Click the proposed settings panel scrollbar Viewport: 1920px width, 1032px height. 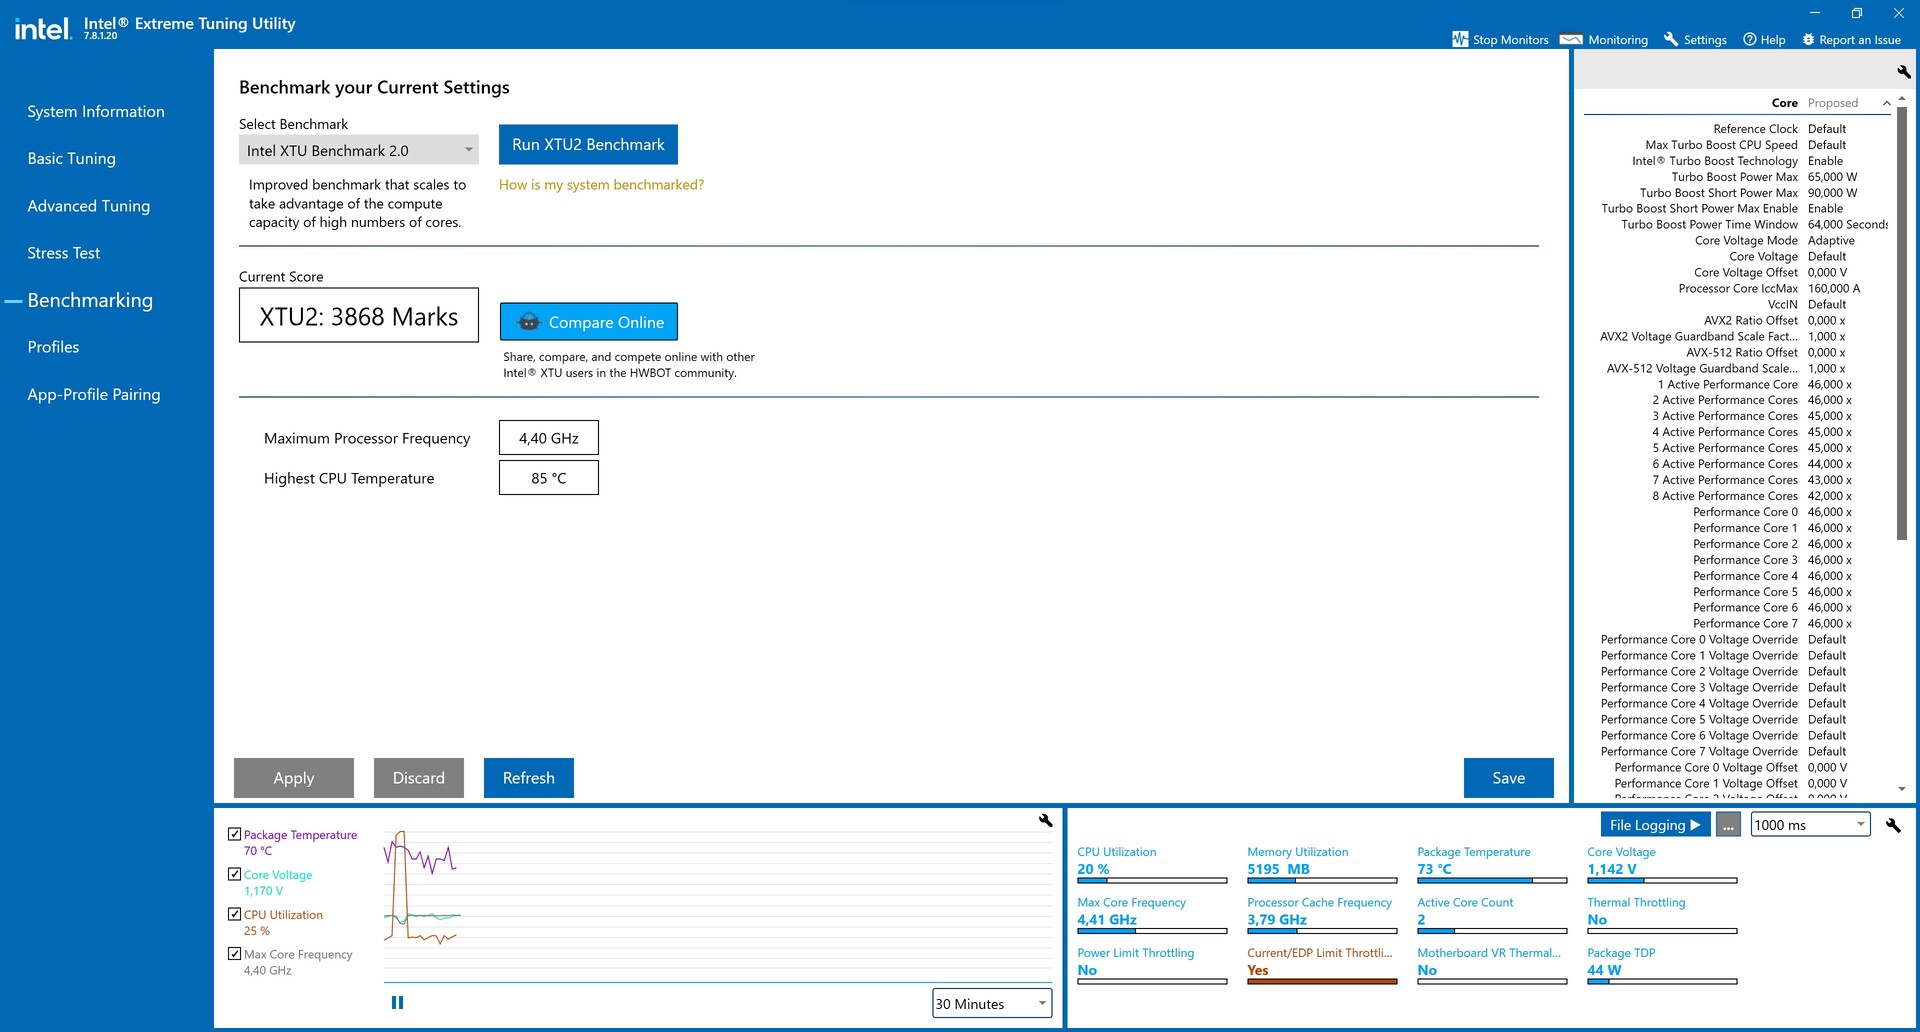1902,323
